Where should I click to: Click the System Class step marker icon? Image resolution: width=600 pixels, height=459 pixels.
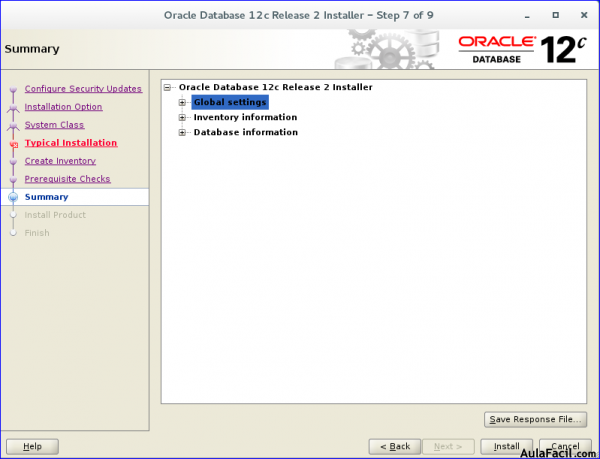pyautogui.click(x=13, y=125)
